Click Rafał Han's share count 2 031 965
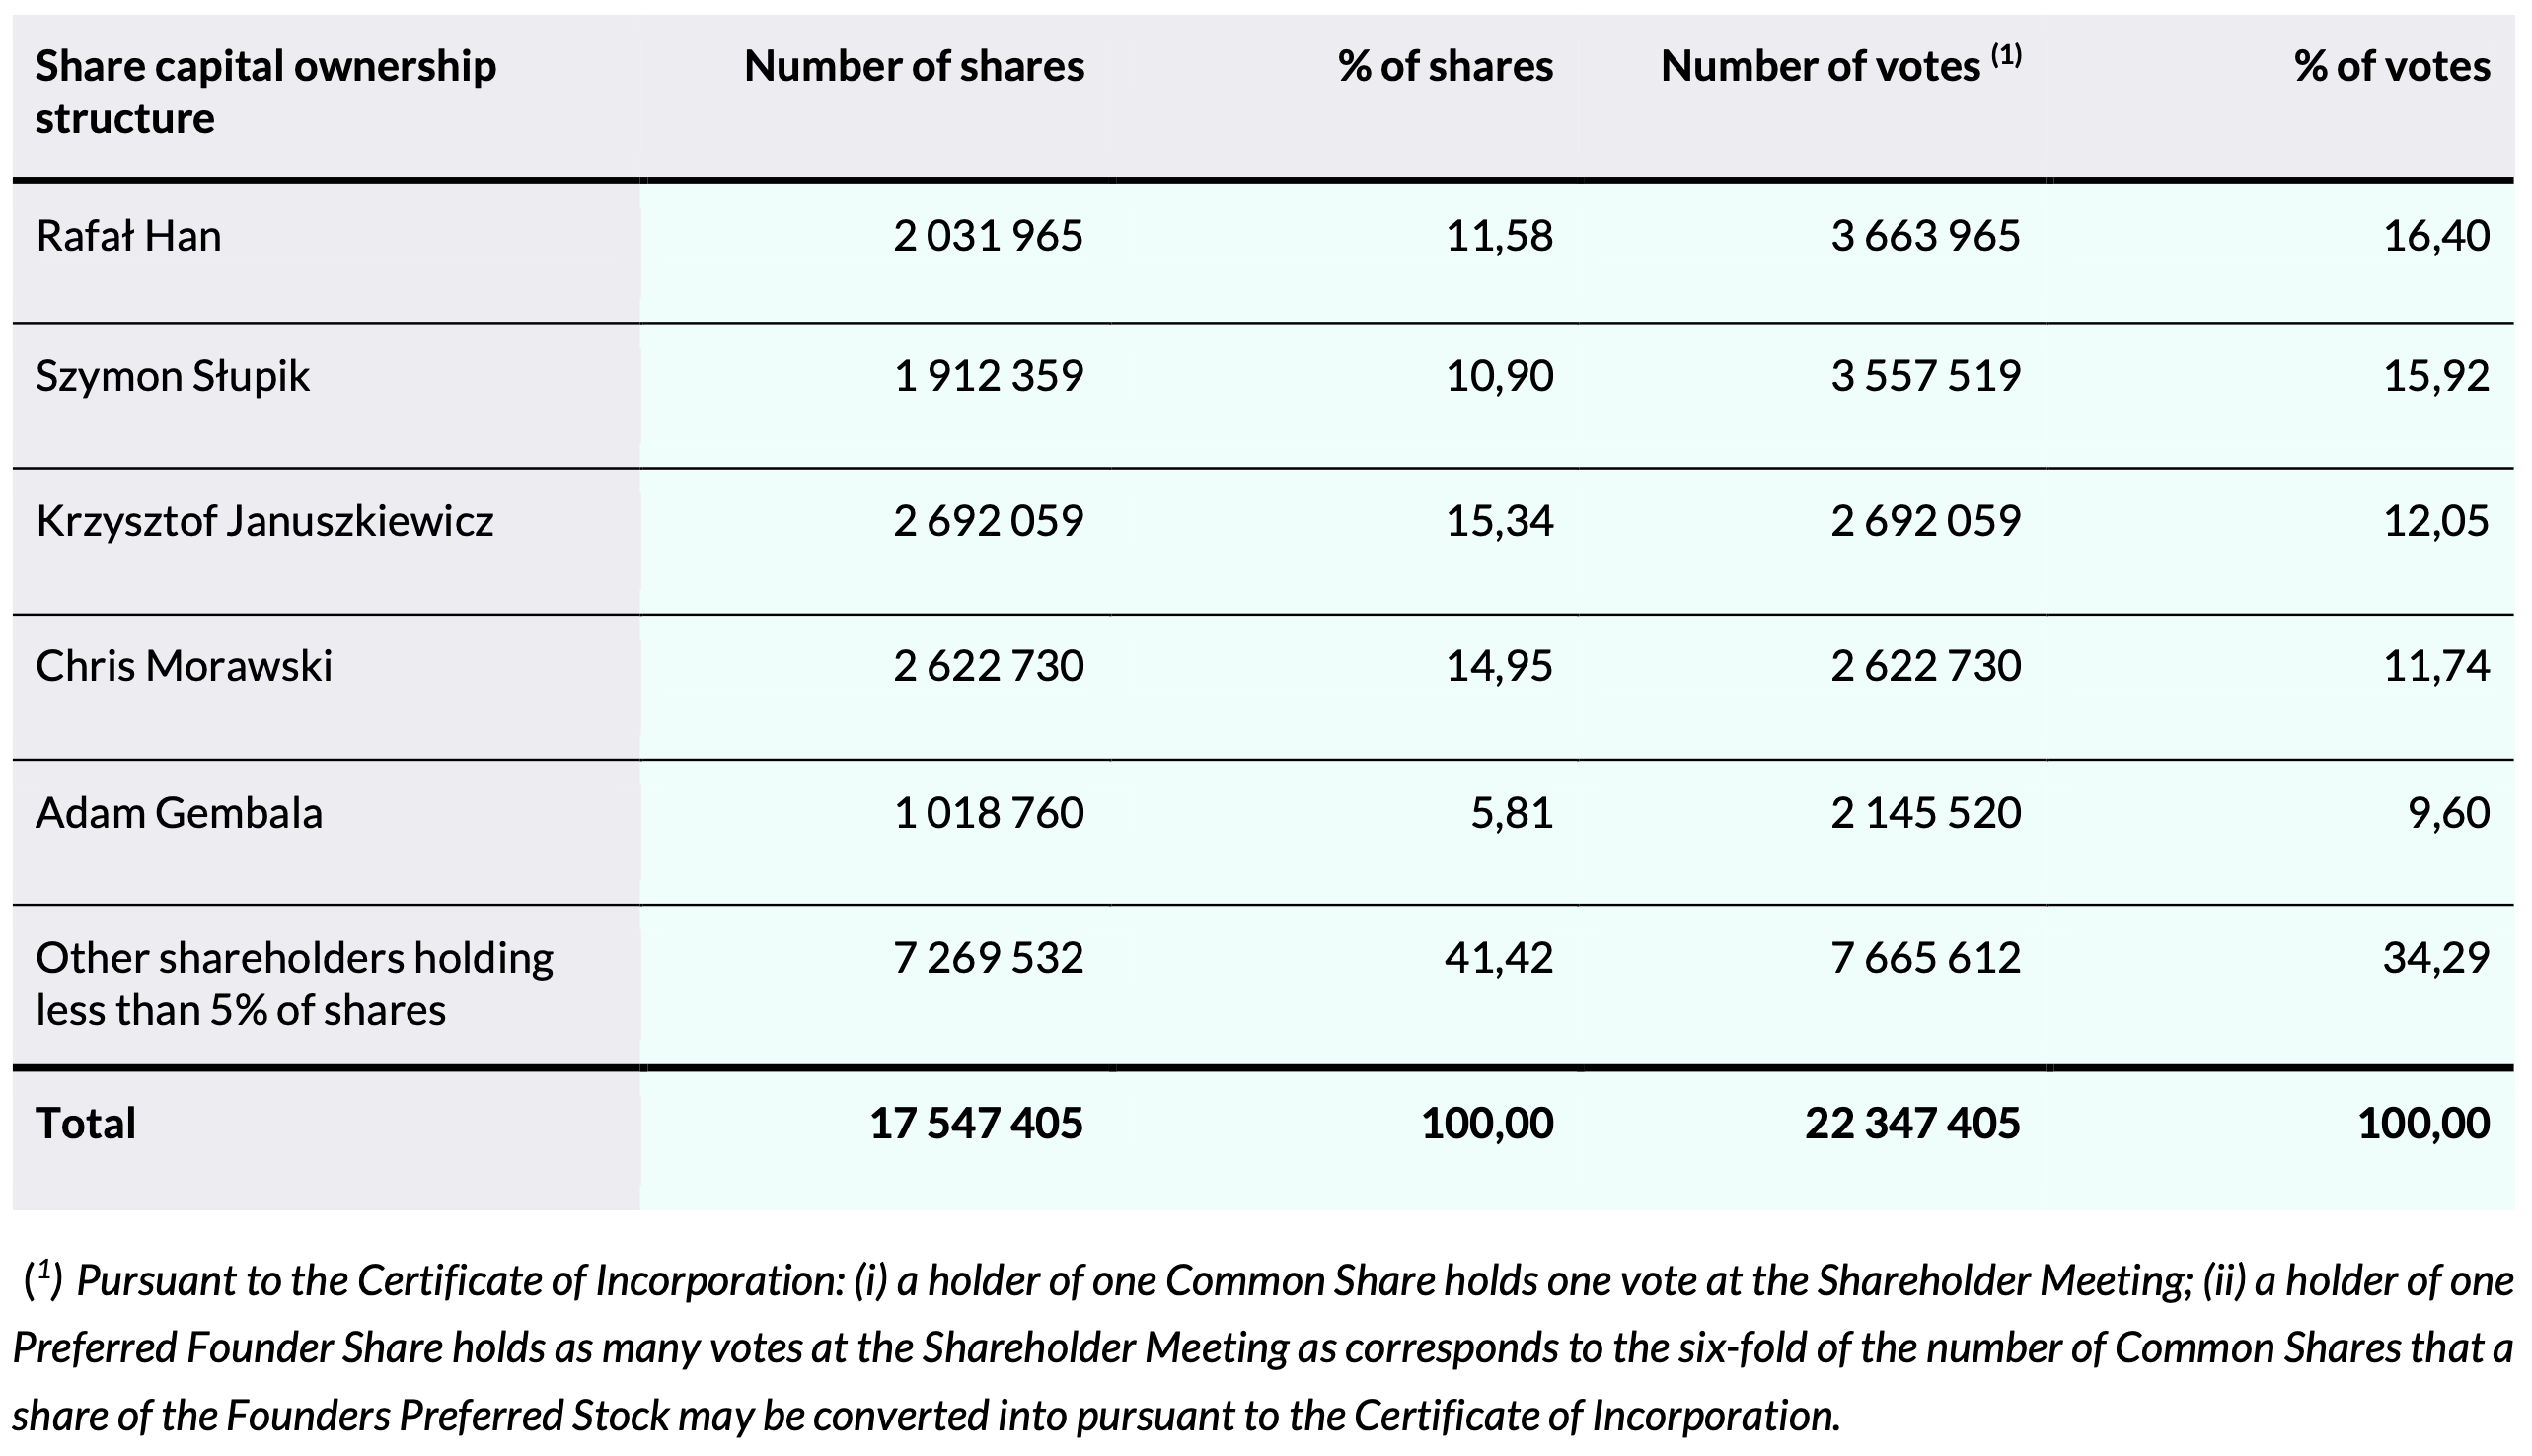The width and height of the screenshot is (2532, 1456). (987, 237)
